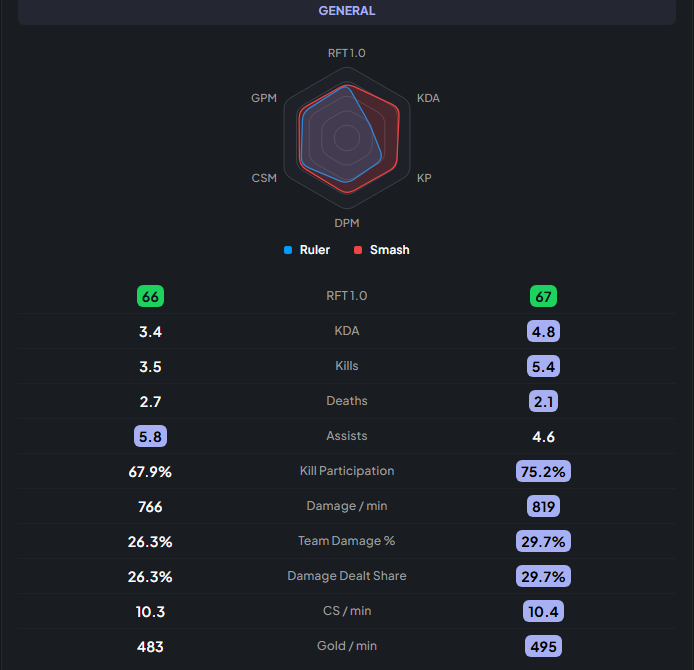Click the DPM radar axis label
The image size is (694, 670).
347,223
